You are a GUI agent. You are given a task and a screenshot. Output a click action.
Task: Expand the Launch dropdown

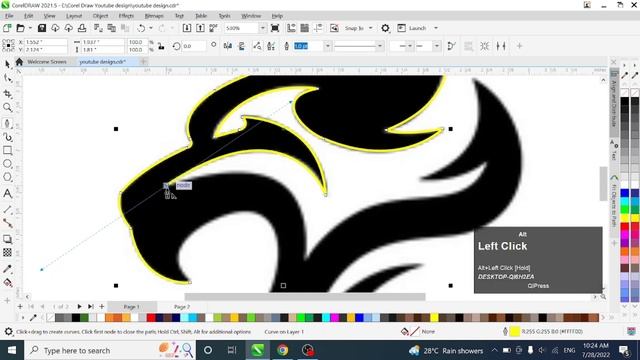pyautogui.click(x=436, y=28)
